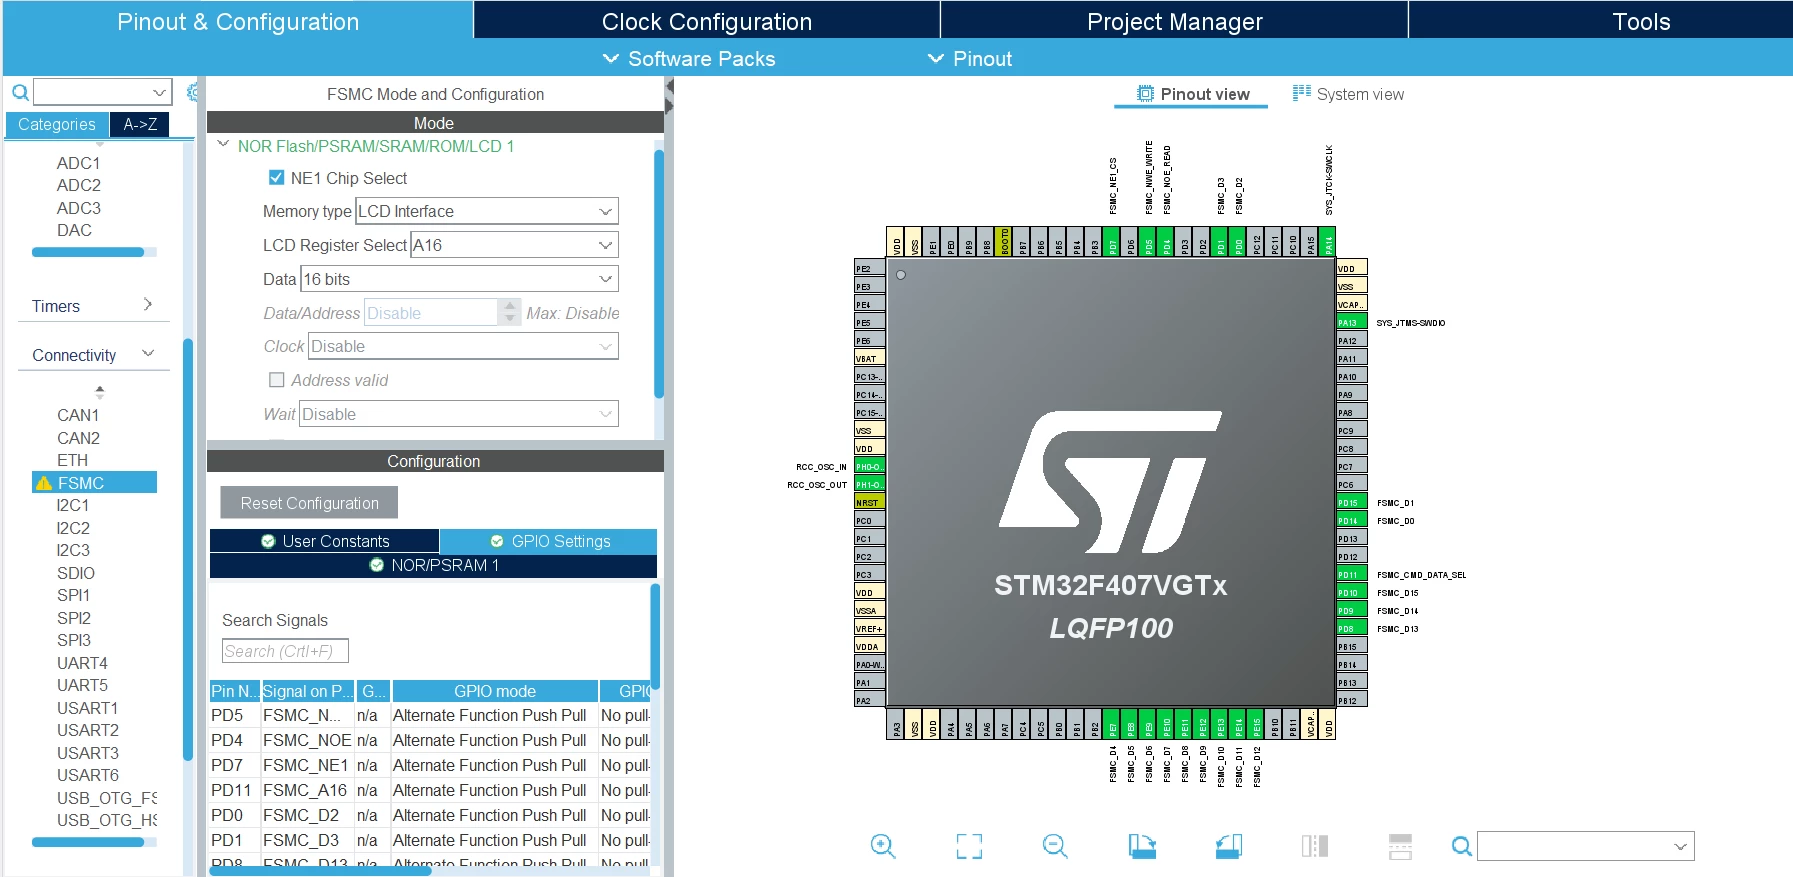1793x877 pixels.
Task: Toggle the NE1 Chip Select checkbox
Action: (277, 178)
